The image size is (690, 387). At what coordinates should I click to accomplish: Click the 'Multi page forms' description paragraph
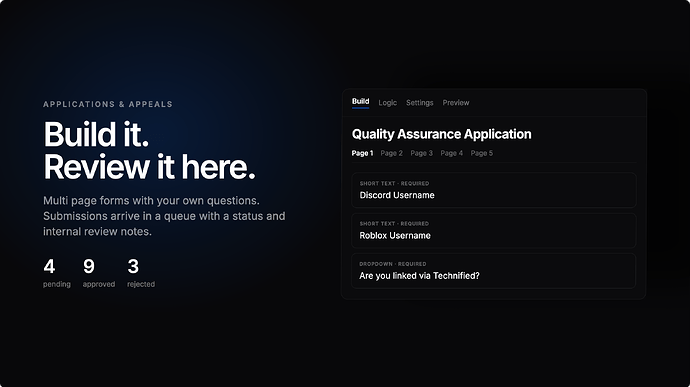[x=164, y=216]
